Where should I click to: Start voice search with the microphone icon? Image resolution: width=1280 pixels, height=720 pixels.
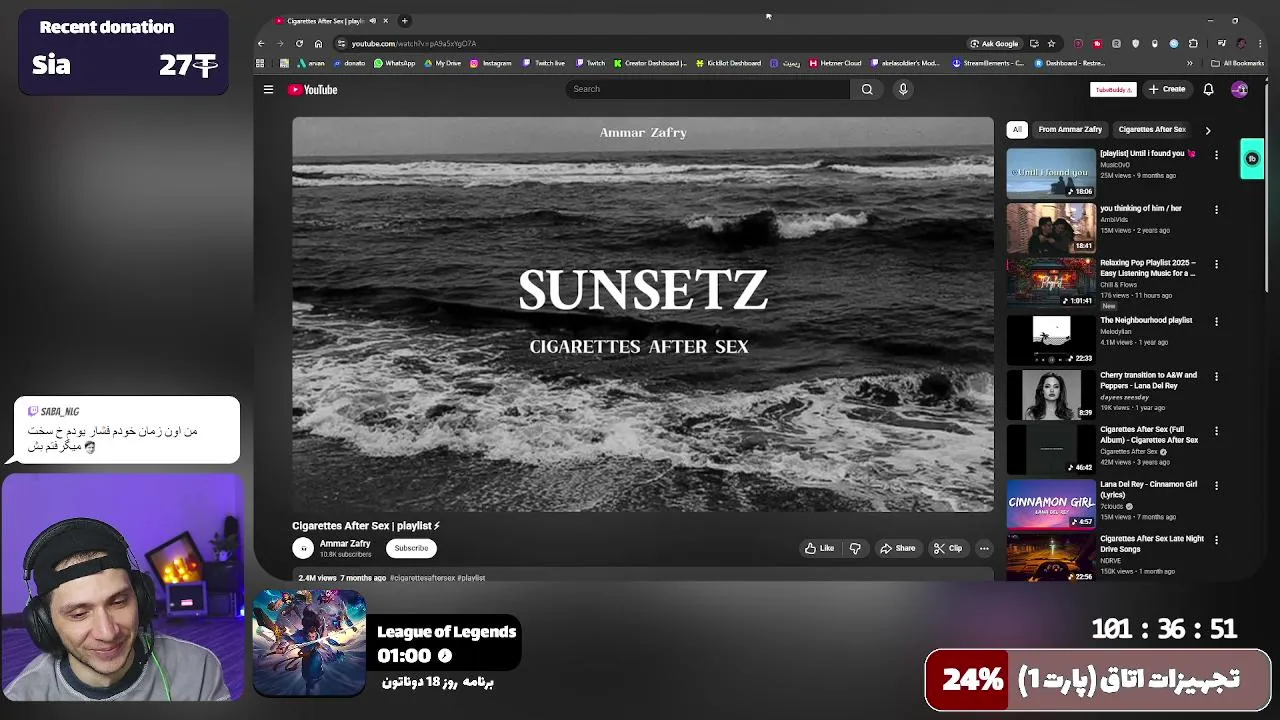903,89
